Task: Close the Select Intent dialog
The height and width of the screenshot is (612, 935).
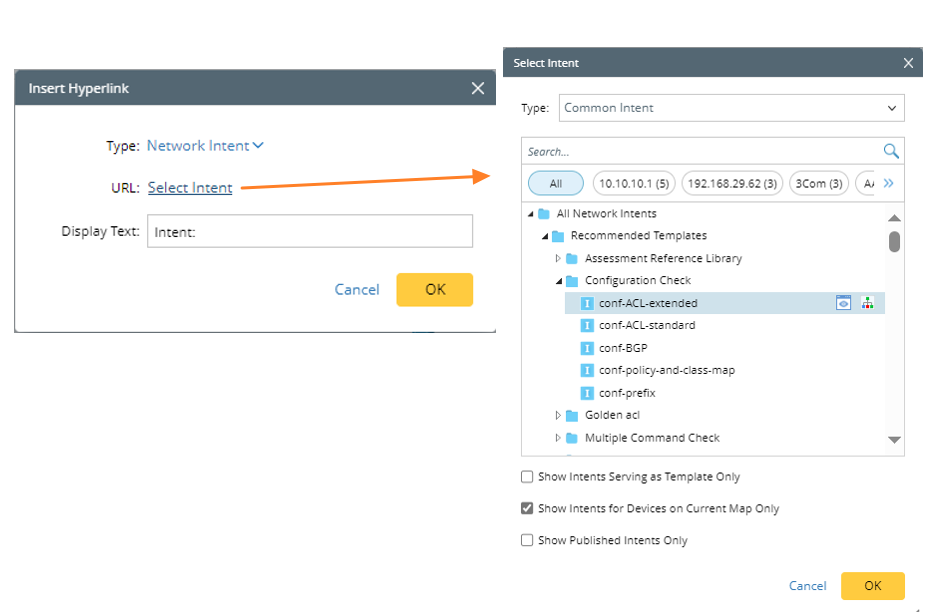Action: (x=908, y=63)
